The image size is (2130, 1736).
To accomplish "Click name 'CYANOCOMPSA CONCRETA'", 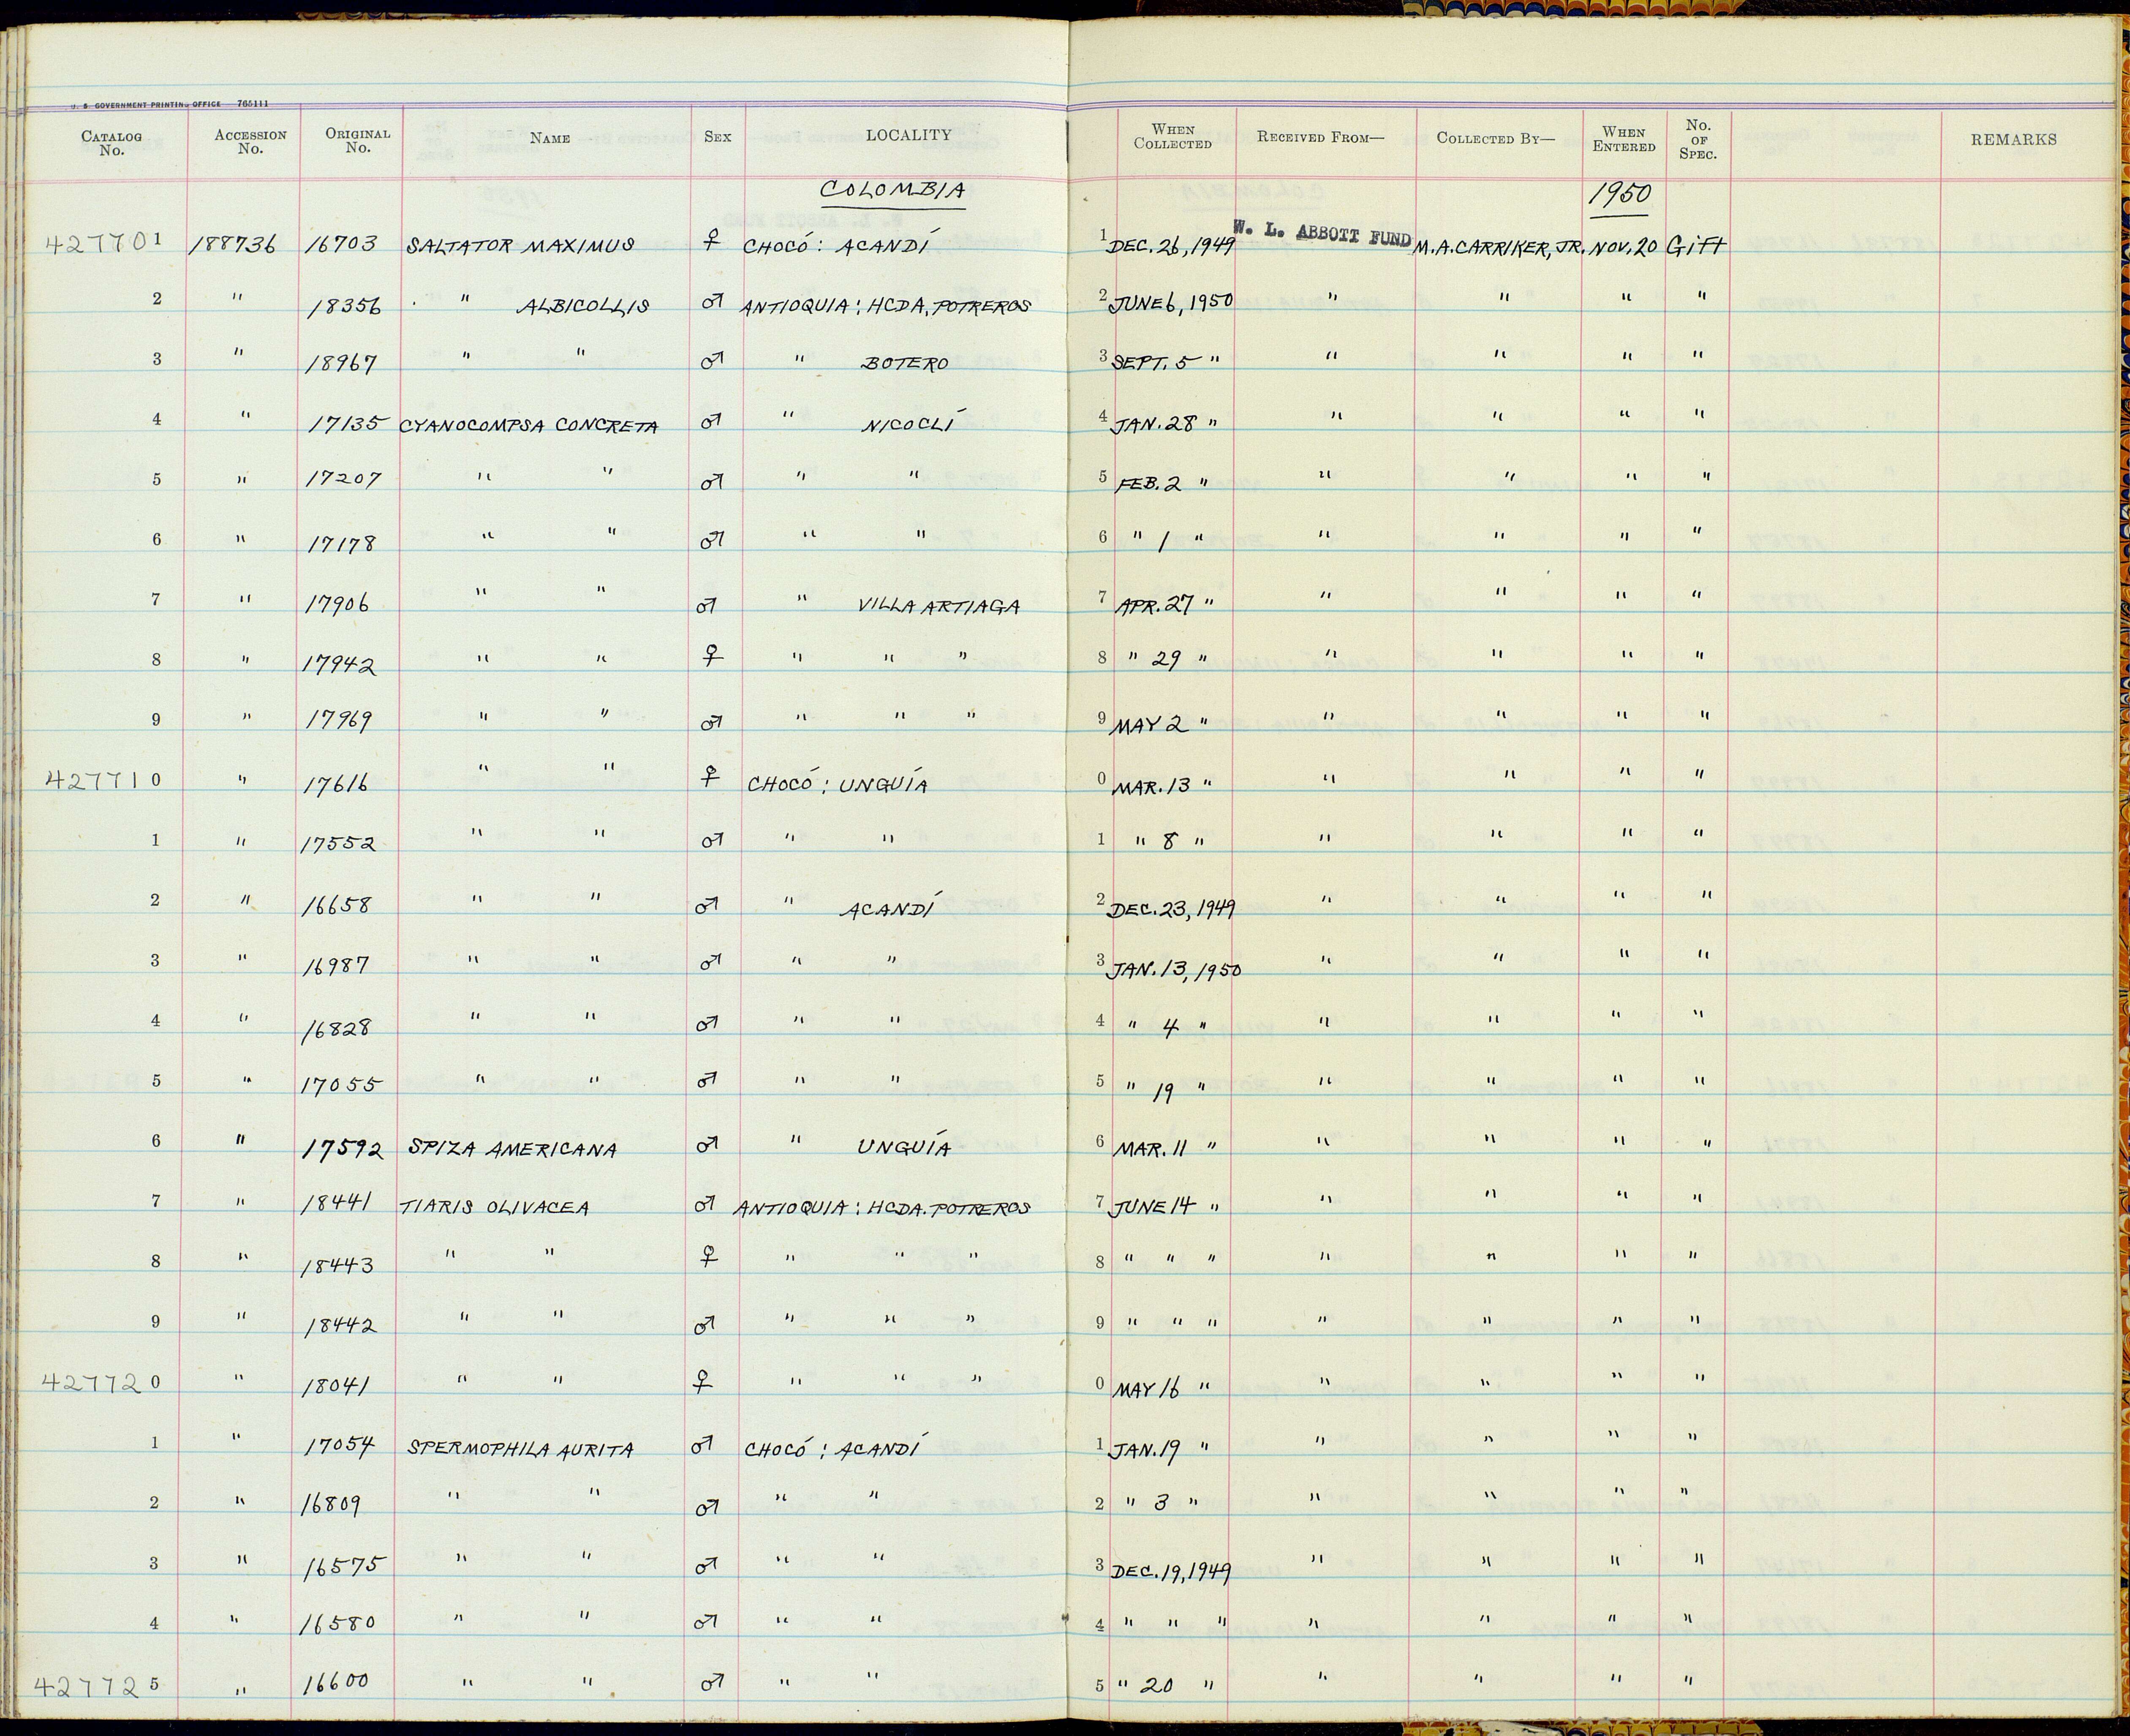I will pyautogui.click(x=529, y=425).
